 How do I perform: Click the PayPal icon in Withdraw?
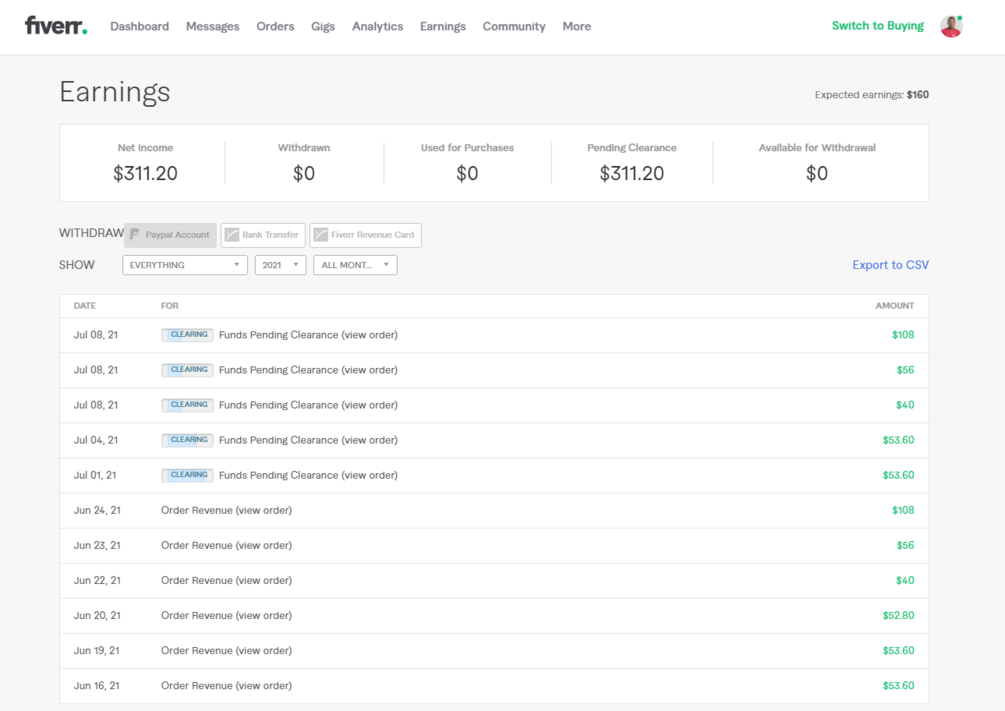(x=135, y=235)
